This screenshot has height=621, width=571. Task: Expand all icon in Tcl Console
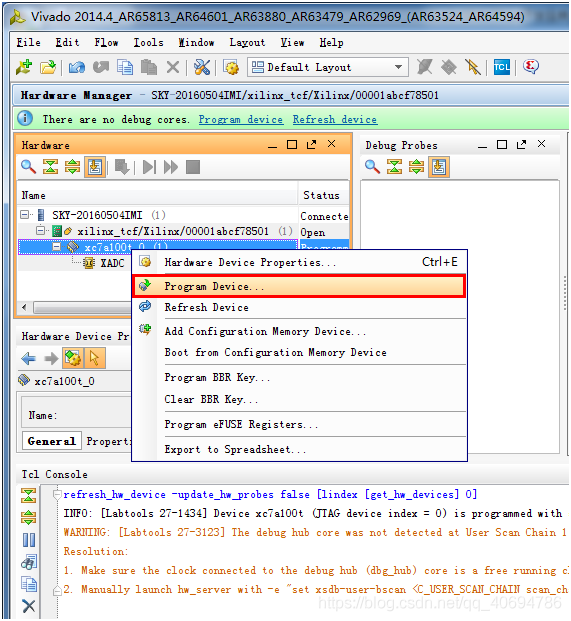(x=29, y=517)
